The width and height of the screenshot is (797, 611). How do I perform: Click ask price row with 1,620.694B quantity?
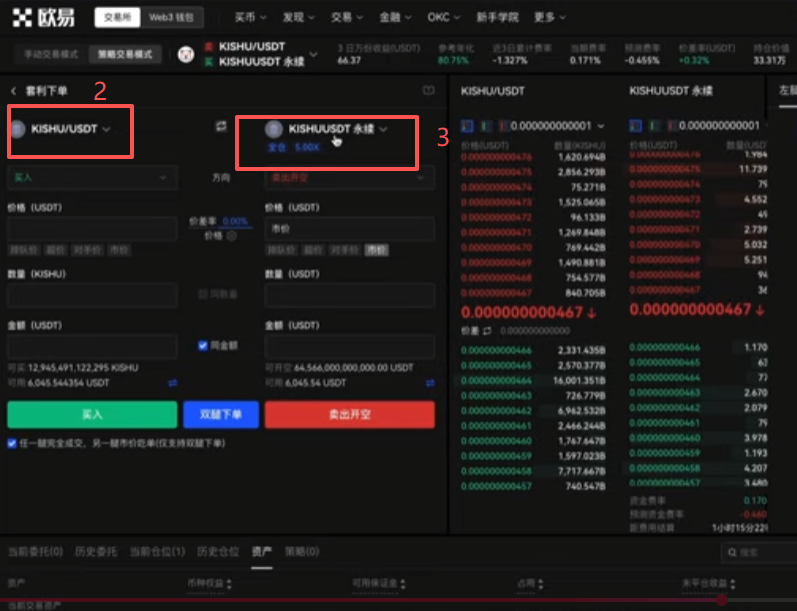[533, 158]
